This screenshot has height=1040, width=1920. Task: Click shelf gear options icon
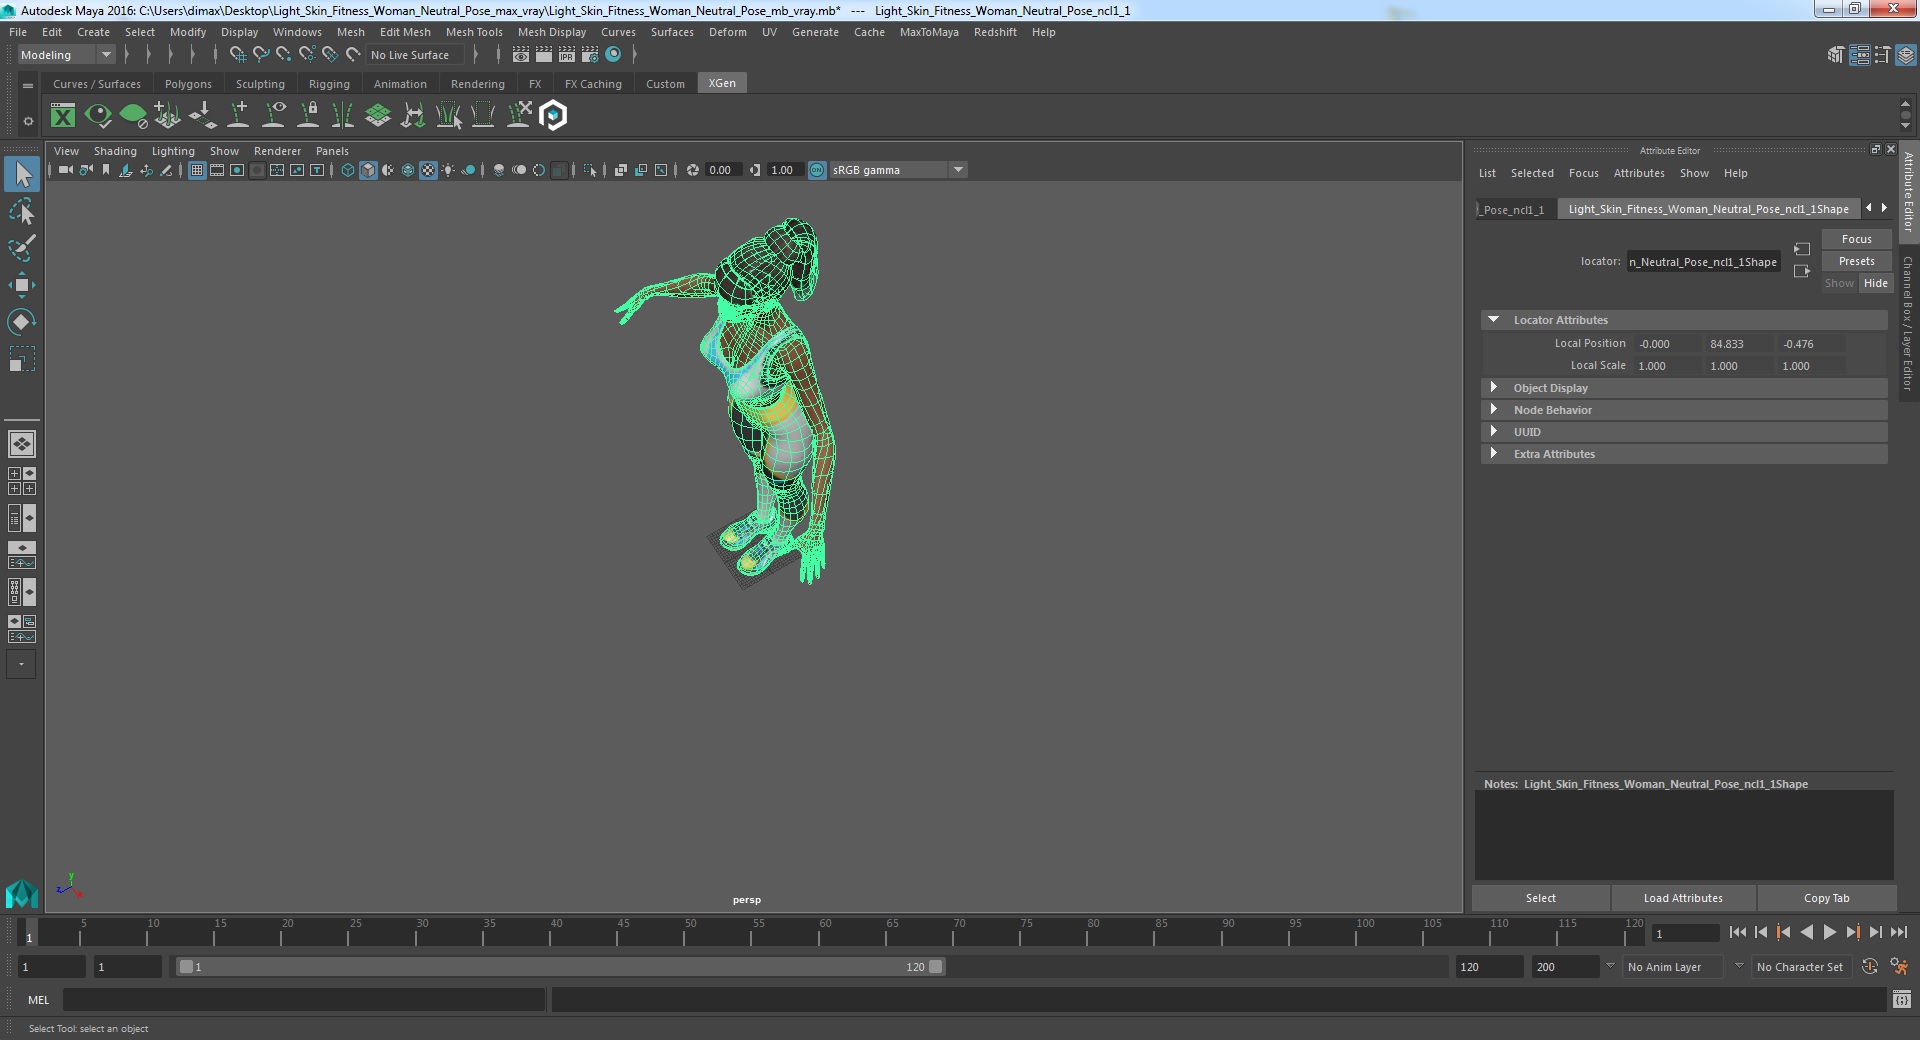(x=28, y=121)
